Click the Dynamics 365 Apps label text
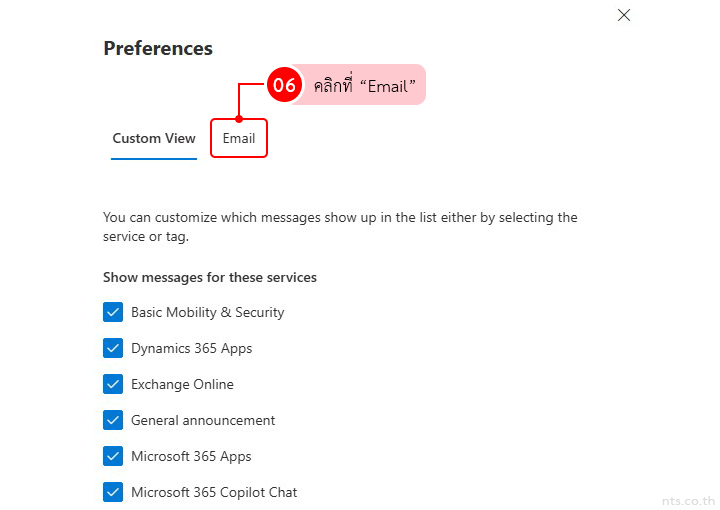The height and width of the screenshot is (510, 720). (191, 348)
